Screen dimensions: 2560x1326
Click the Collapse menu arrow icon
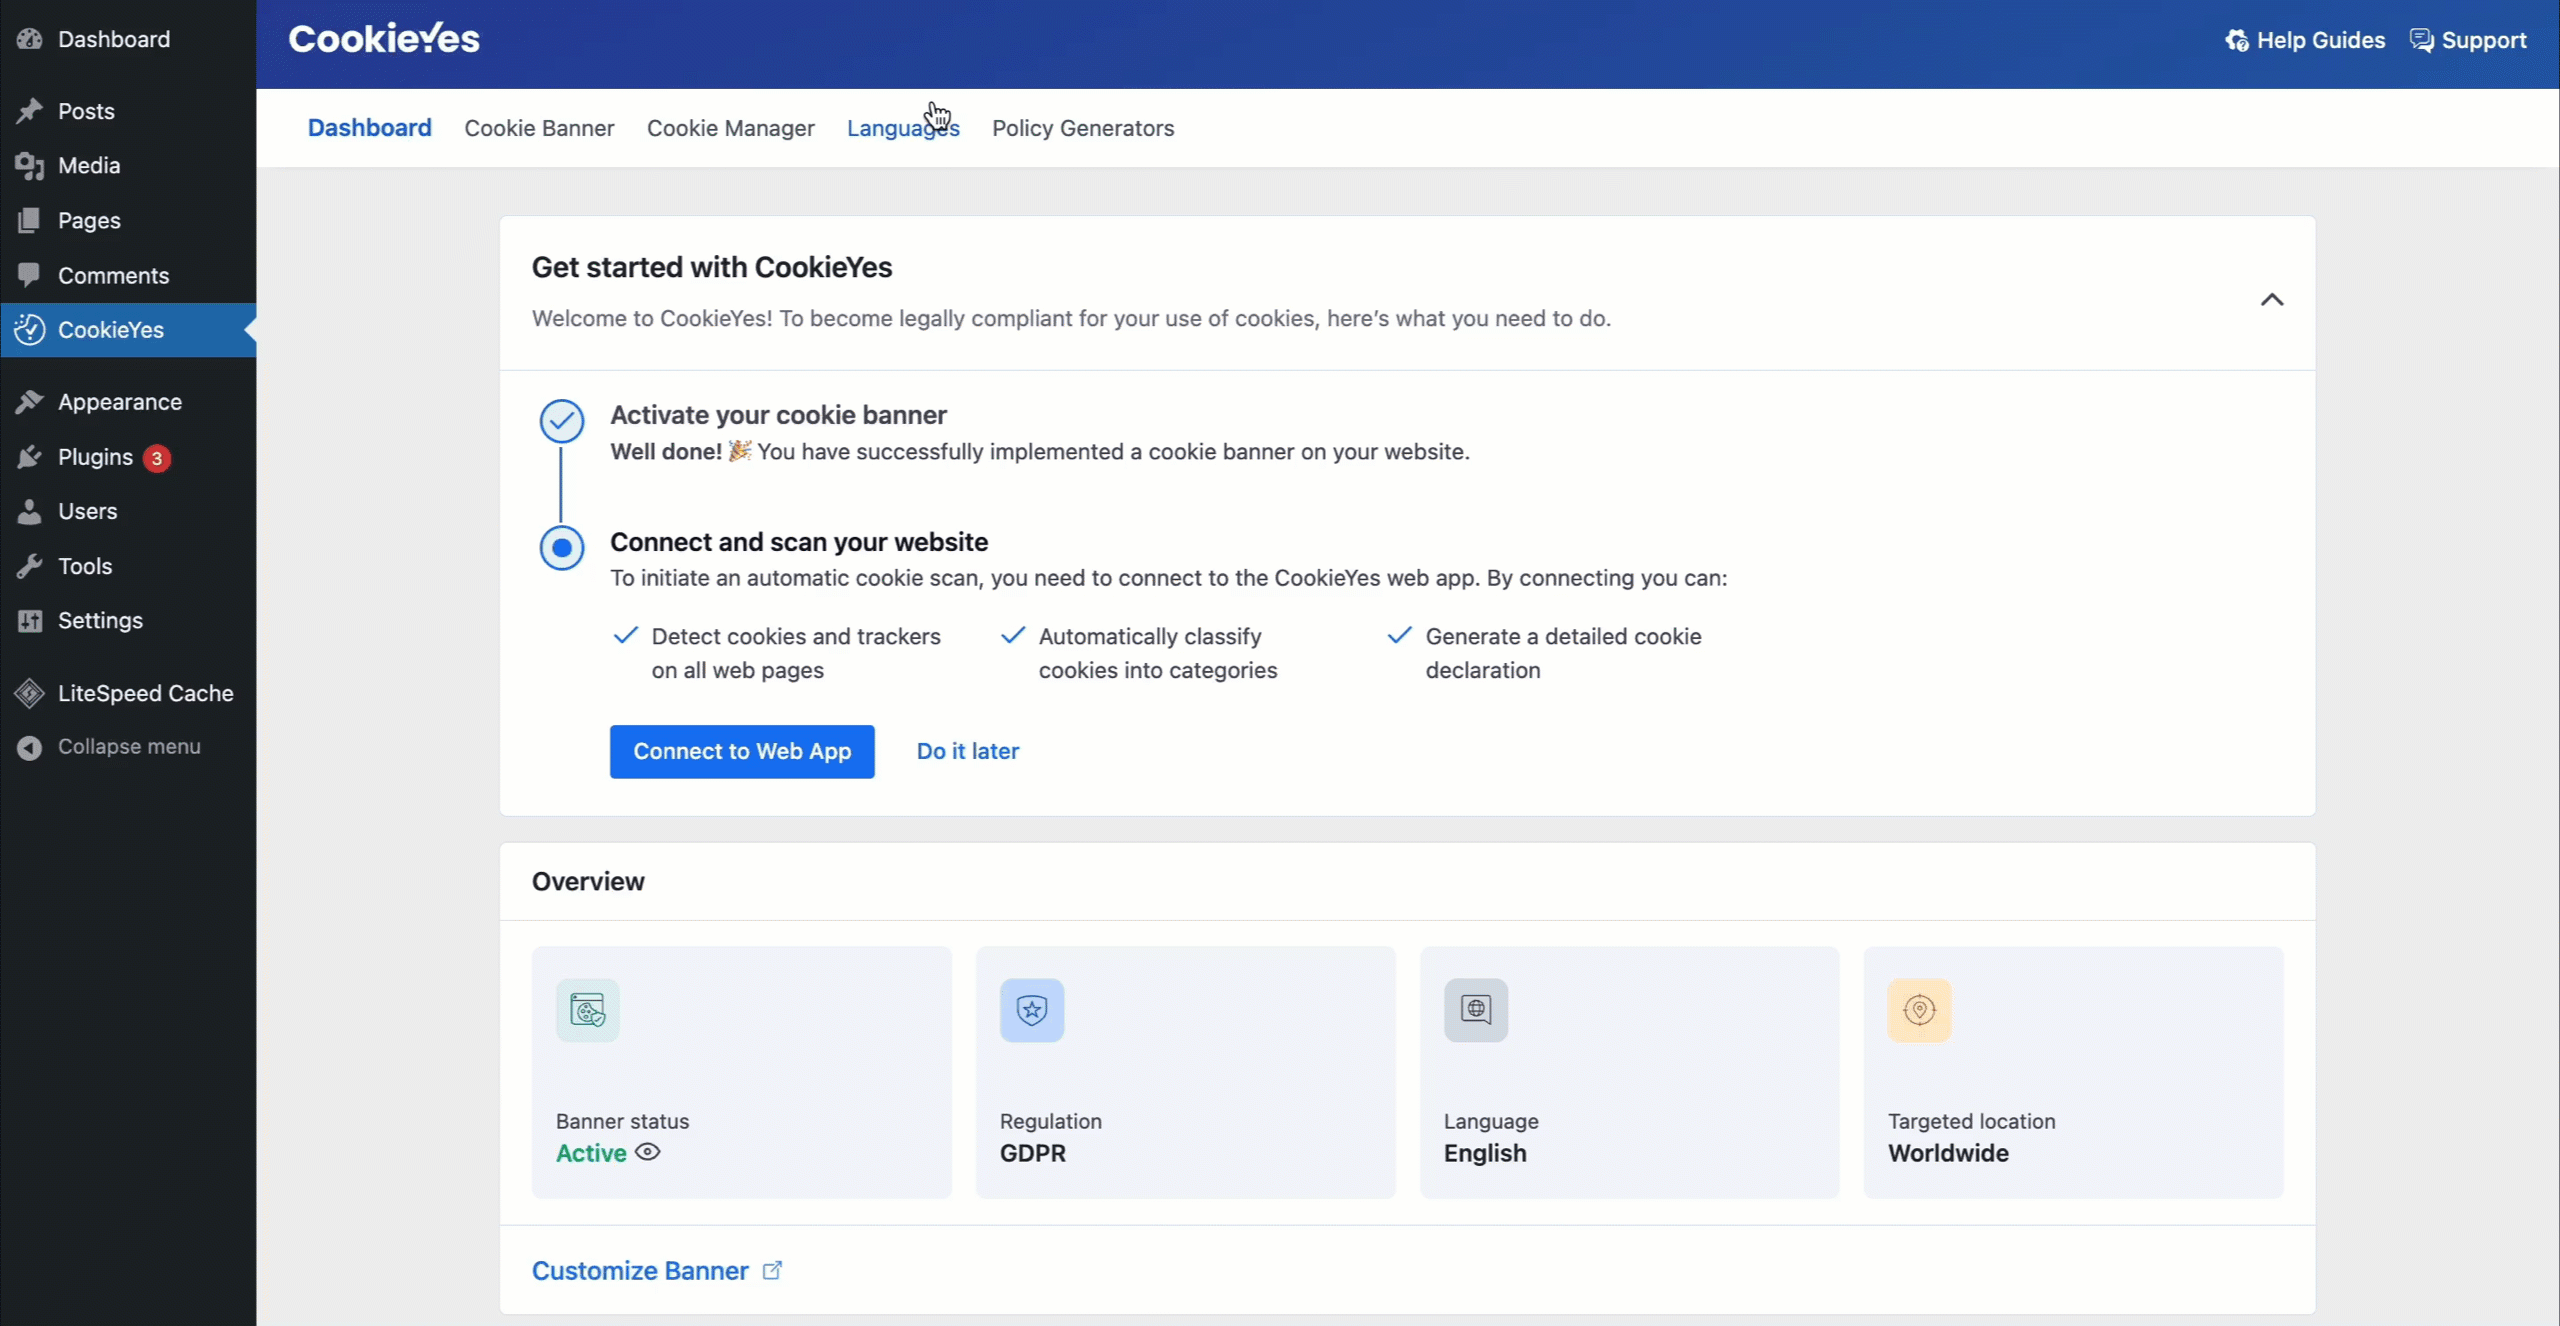(30, 747)
